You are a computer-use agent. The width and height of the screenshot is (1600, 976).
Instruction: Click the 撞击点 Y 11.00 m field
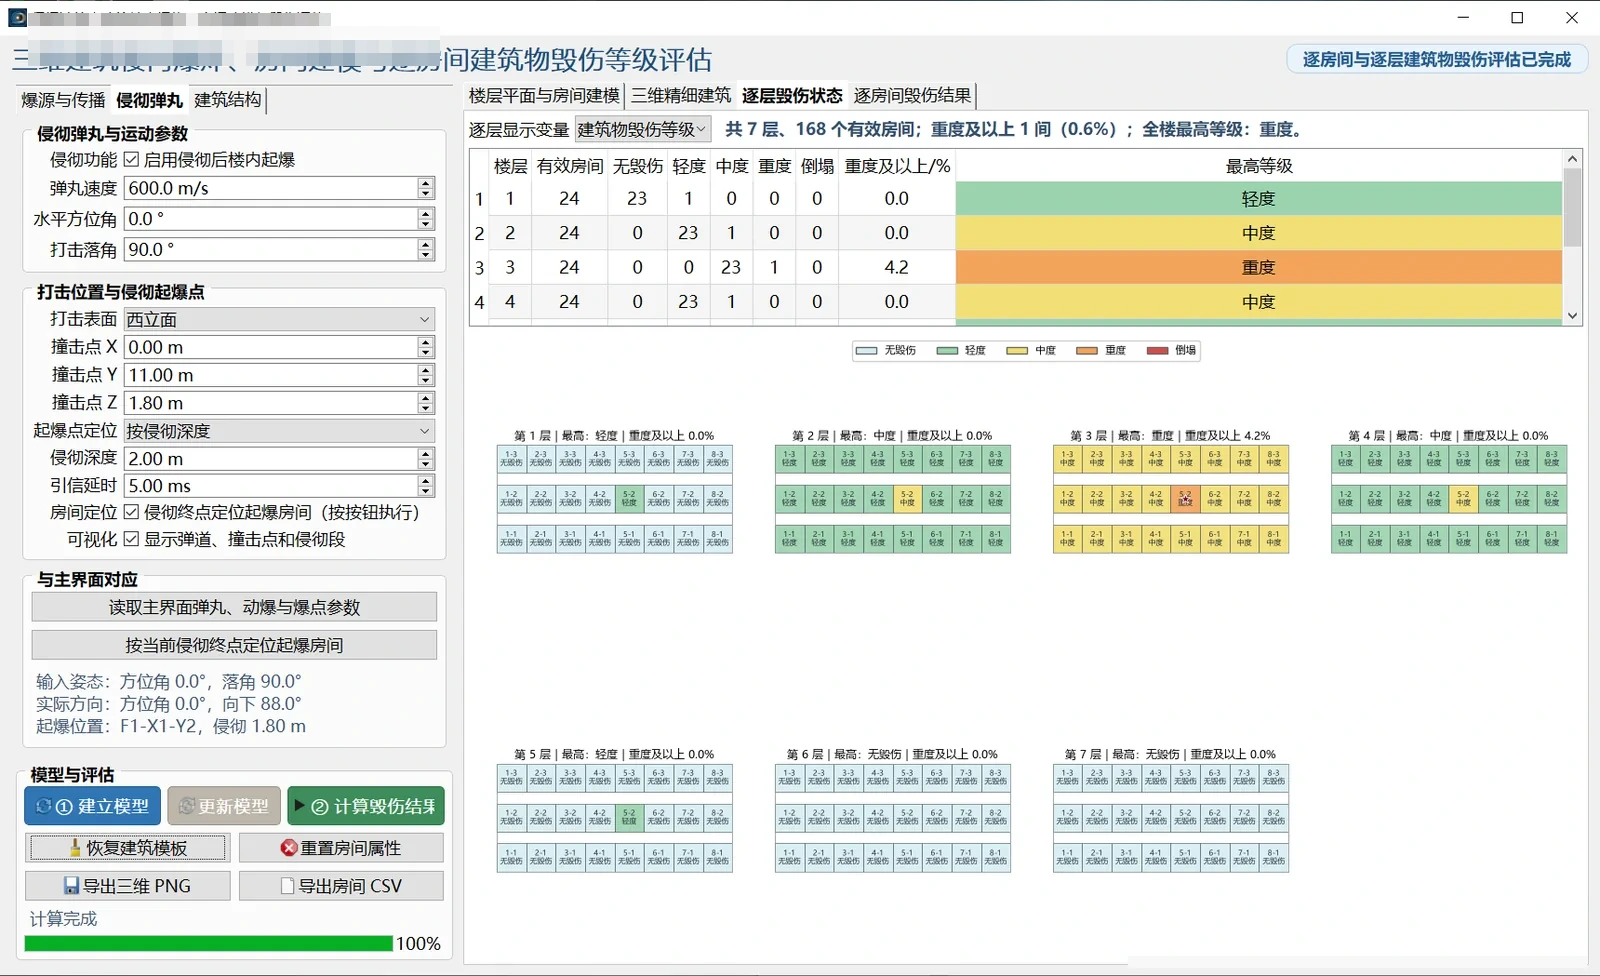click(271, 375)
